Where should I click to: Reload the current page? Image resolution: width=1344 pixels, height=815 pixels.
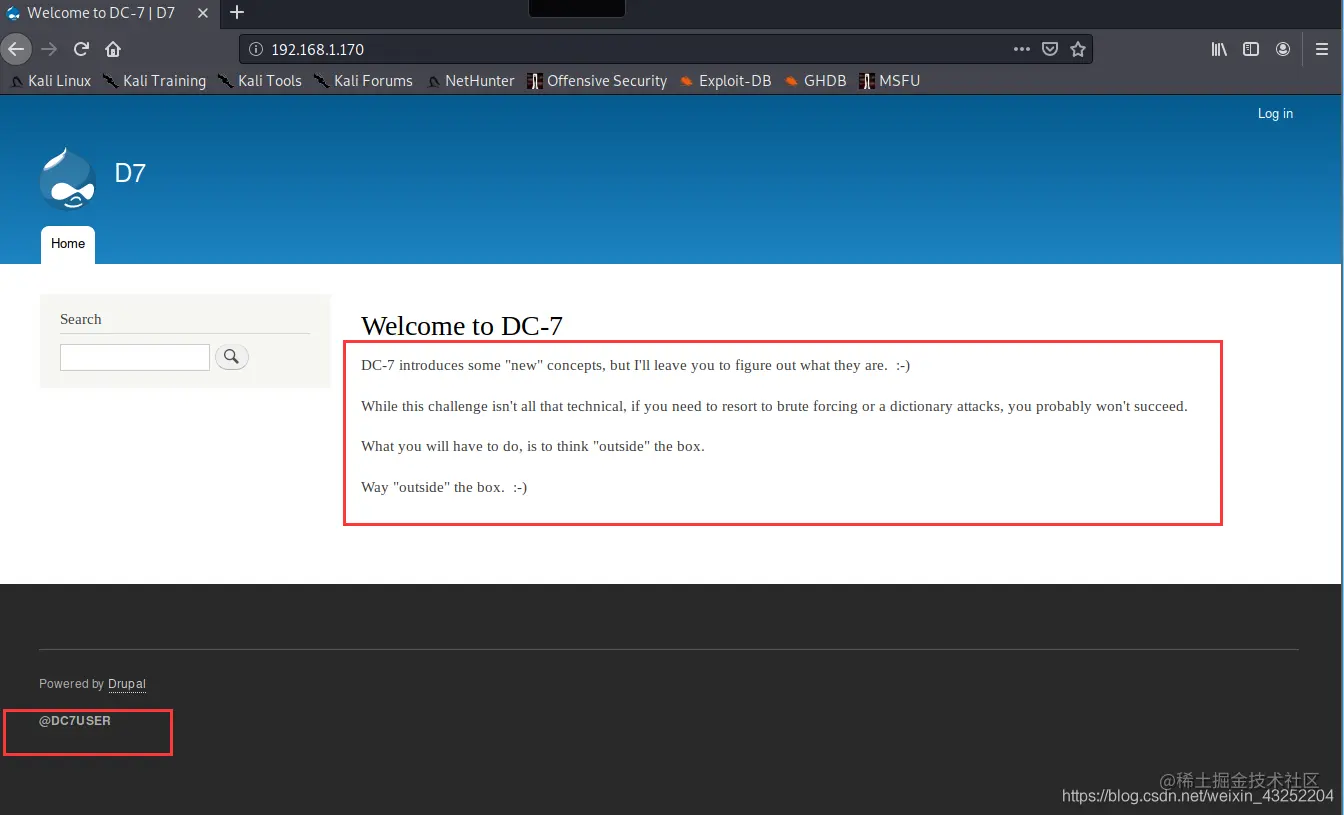click(82, 49)
